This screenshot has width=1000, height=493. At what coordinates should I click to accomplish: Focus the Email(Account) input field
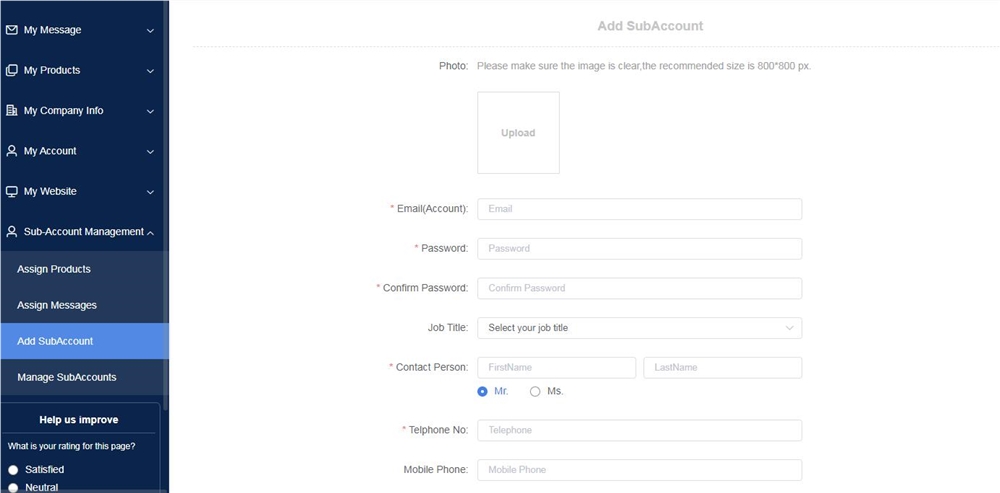pos(639,209)
